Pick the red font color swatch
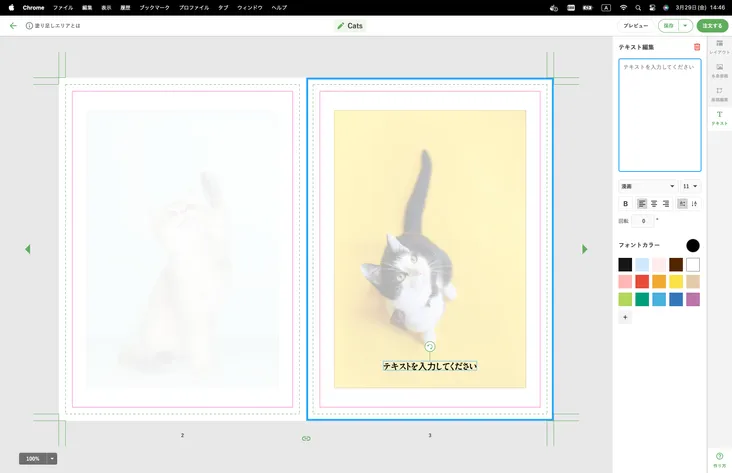This screenshot has height=473, width=732. click(642, 282)
